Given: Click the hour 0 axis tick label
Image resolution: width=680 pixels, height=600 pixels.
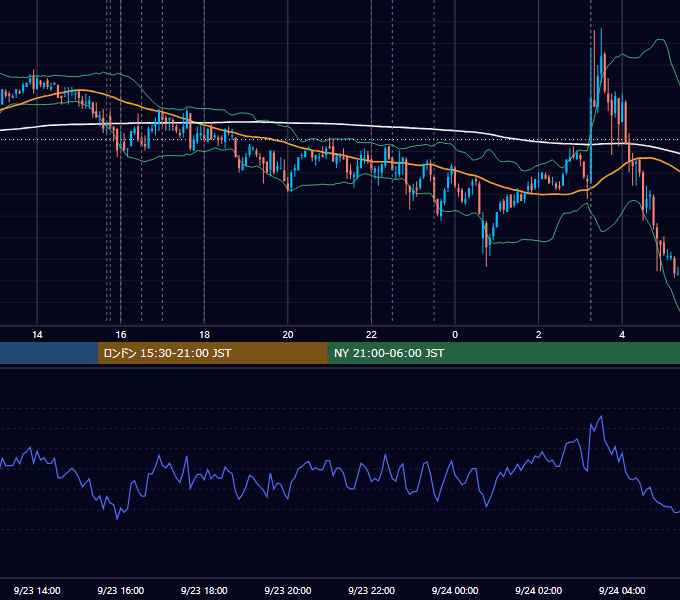Looking at the screenshot, I should [x=455, y=335].
